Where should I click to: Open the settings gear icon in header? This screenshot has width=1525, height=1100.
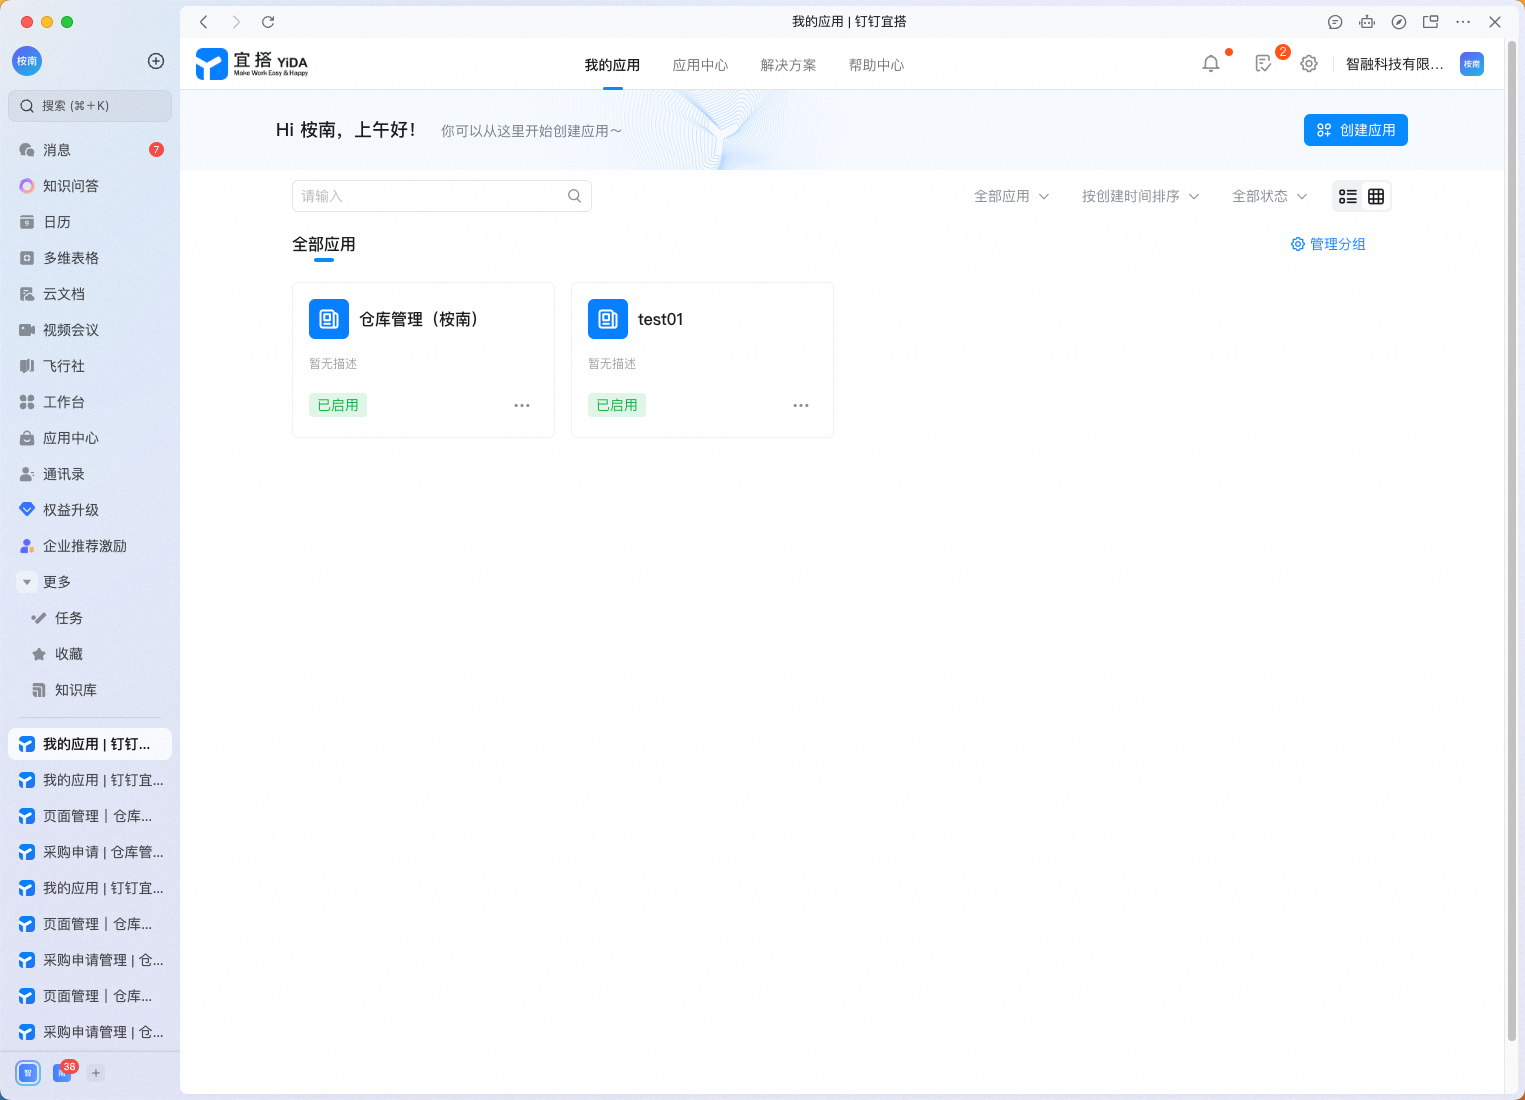1309,64
